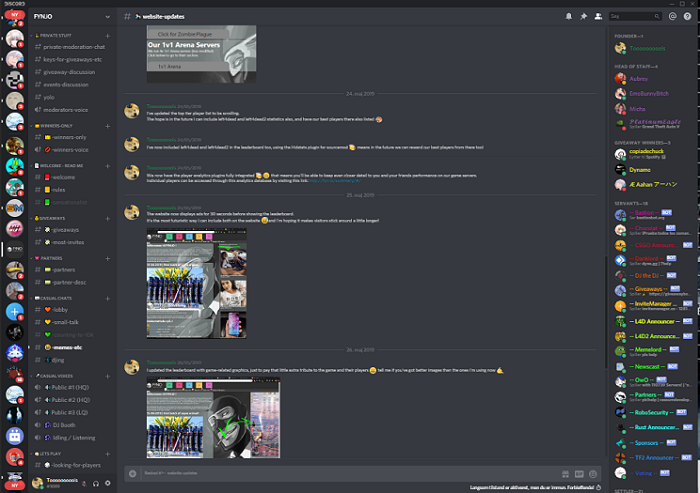This screenshot has width=700, height=493.
Task: Create channel in PRIVATE STUFF with plus icon
Action: tap(108, 36)
